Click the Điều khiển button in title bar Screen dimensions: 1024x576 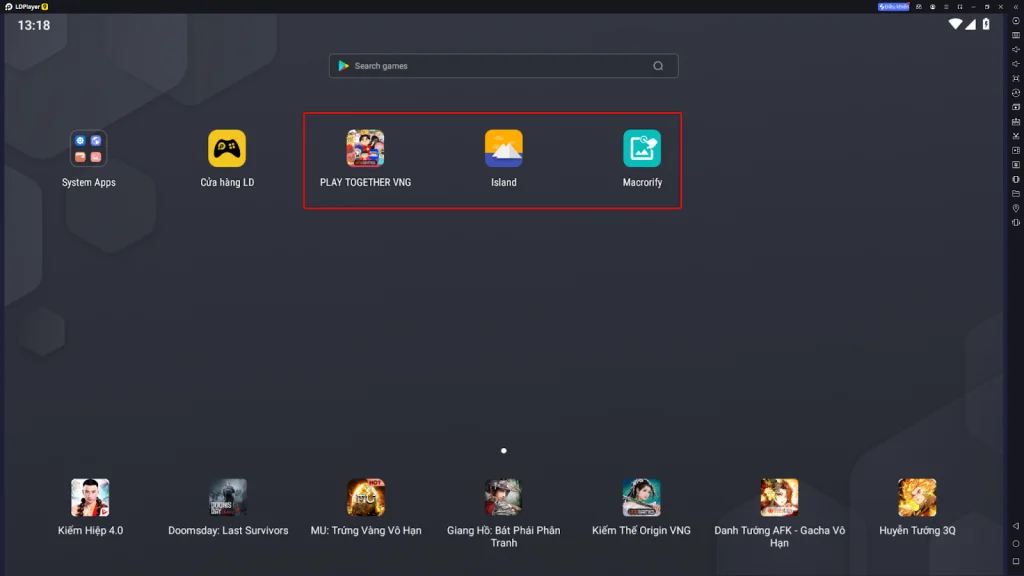(893, 7)
